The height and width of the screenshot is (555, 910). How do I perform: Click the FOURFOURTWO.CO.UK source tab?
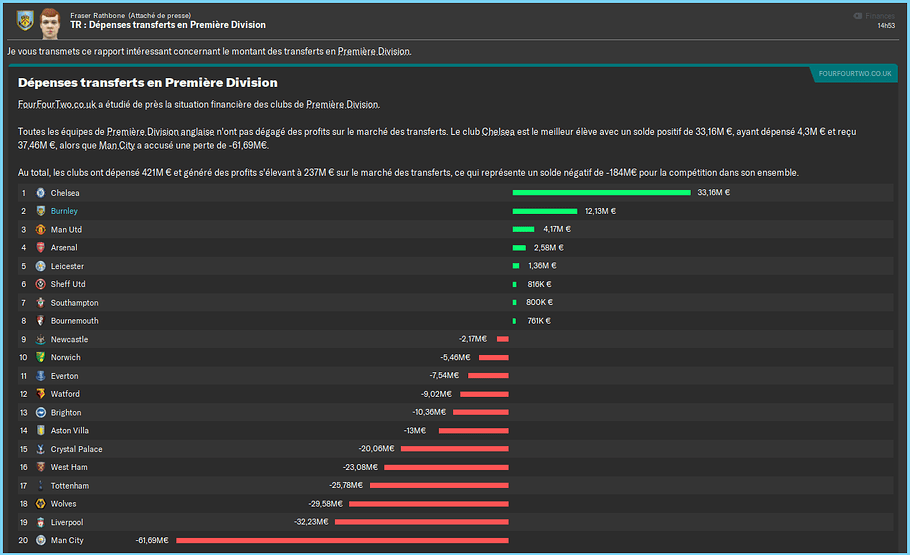pos(854,74)
